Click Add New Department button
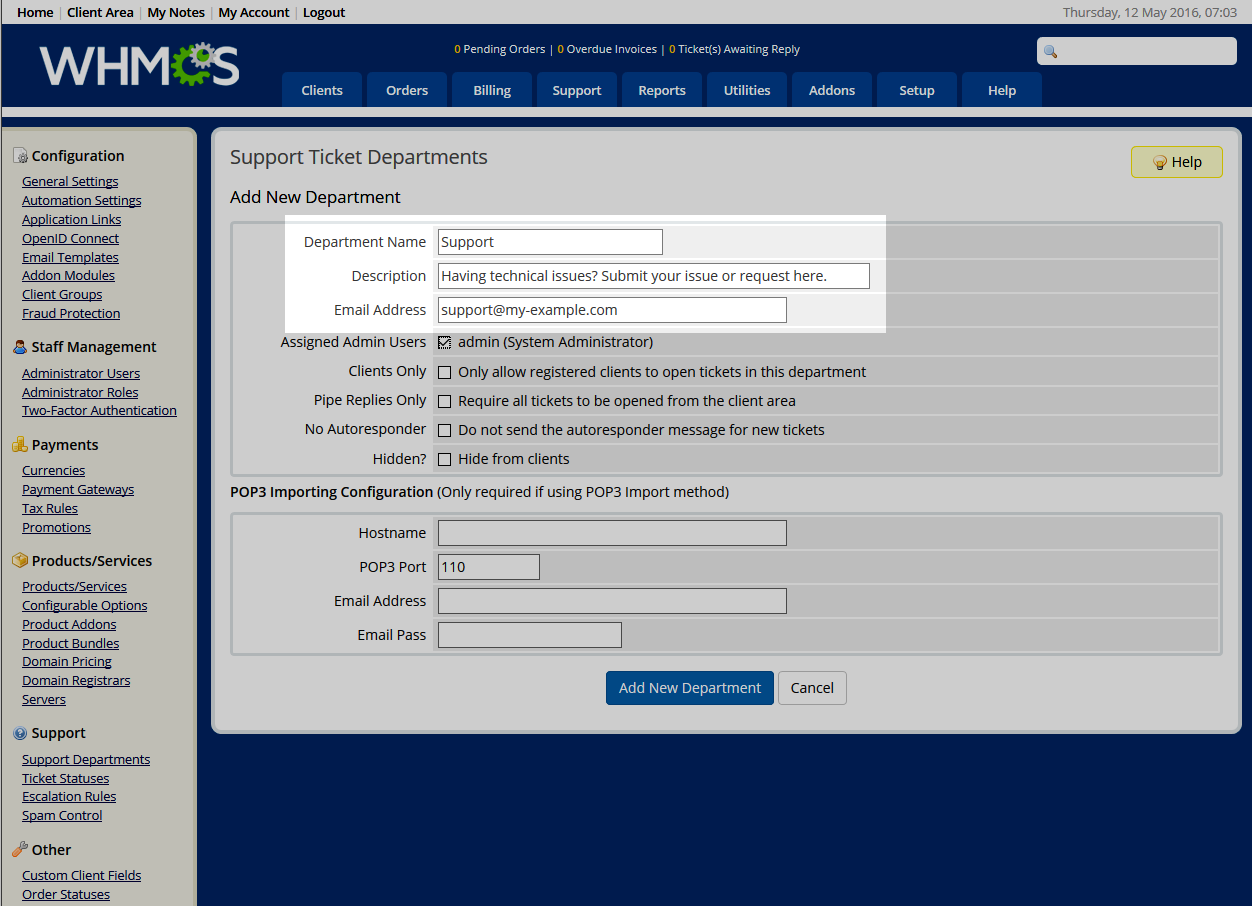The image size is (1252, 906). (x=690, y=688)
